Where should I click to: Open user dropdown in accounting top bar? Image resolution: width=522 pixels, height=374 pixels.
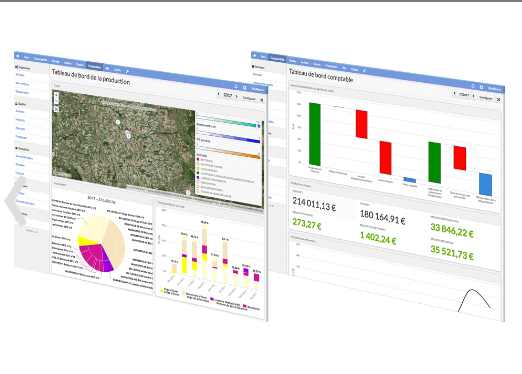click(x=494, y=89)
